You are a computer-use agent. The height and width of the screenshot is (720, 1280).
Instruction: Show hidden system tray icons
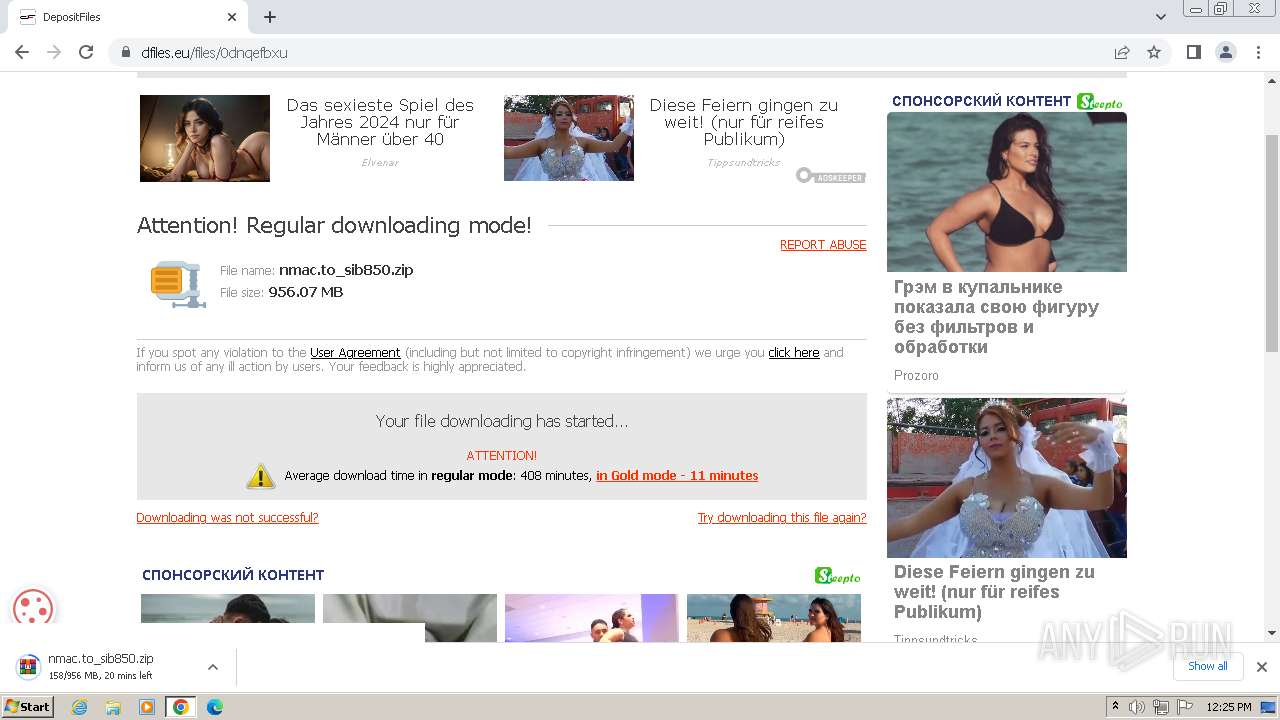[1115, 707]
